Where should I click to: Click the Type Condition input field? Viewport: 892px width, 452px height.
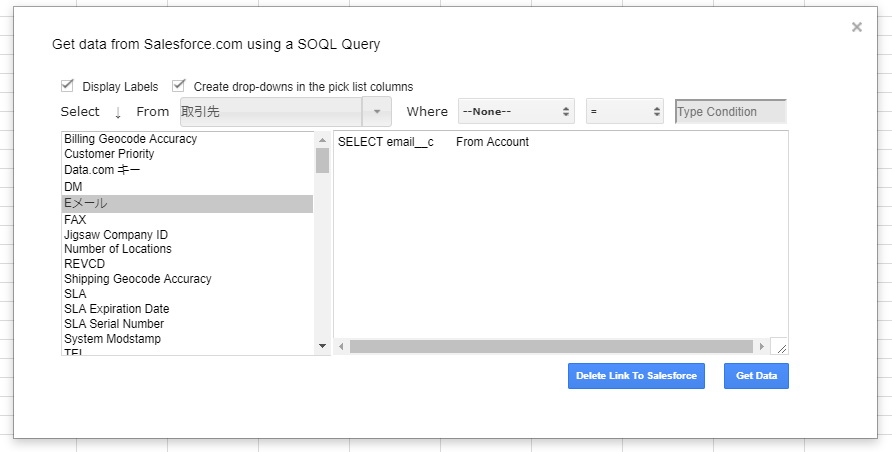point(730,111)
